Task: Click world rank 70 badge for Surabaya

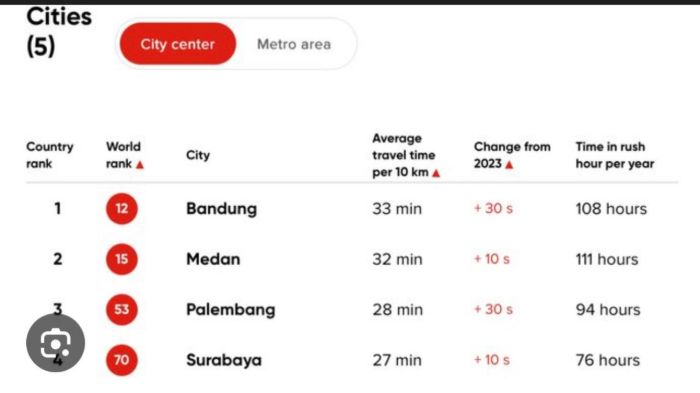Action: (122, 360)
